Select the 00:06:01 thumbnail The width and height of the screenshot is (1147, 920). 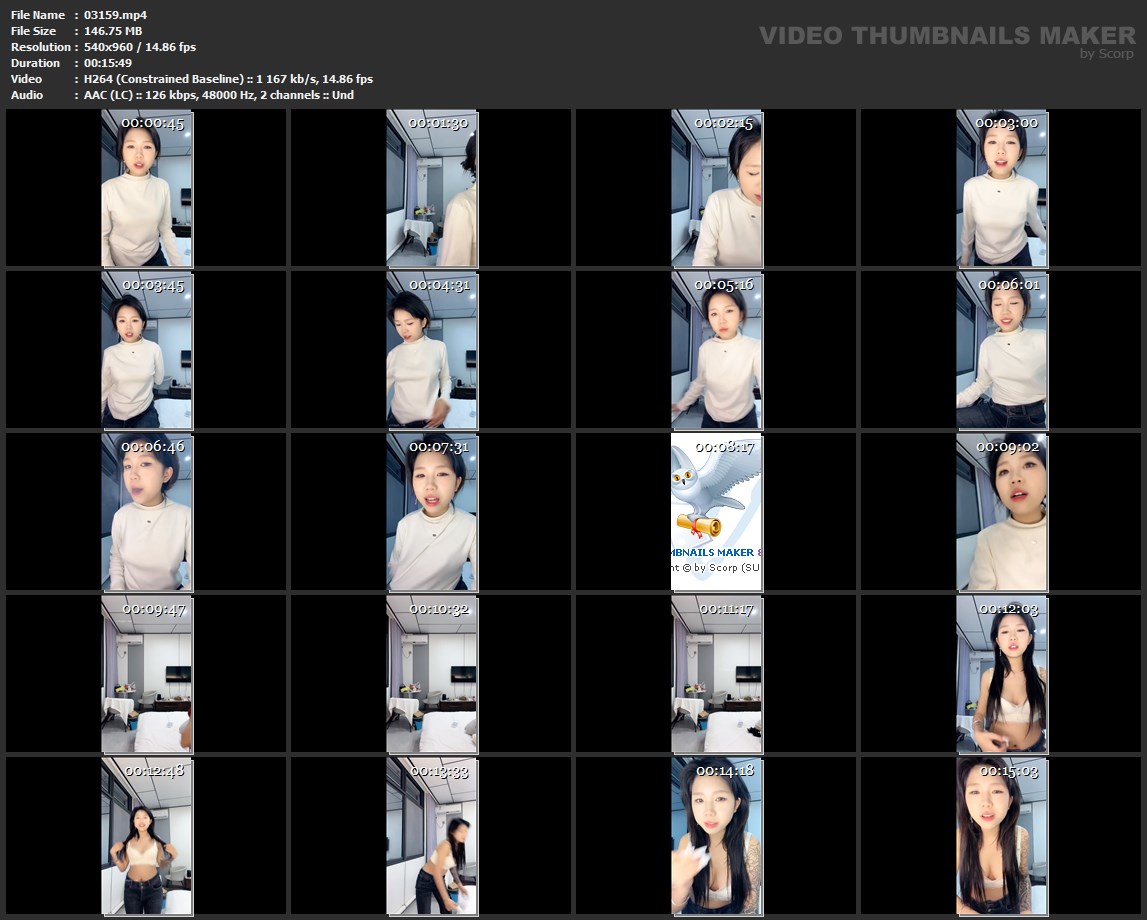(x=1001, y=350)
